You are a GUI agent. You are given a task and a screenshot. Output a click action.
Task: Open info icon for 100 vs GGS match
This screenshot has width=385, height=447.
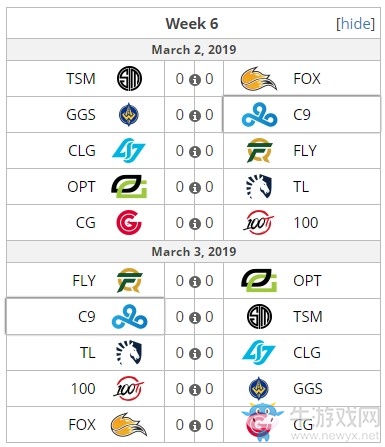(195, 390)
